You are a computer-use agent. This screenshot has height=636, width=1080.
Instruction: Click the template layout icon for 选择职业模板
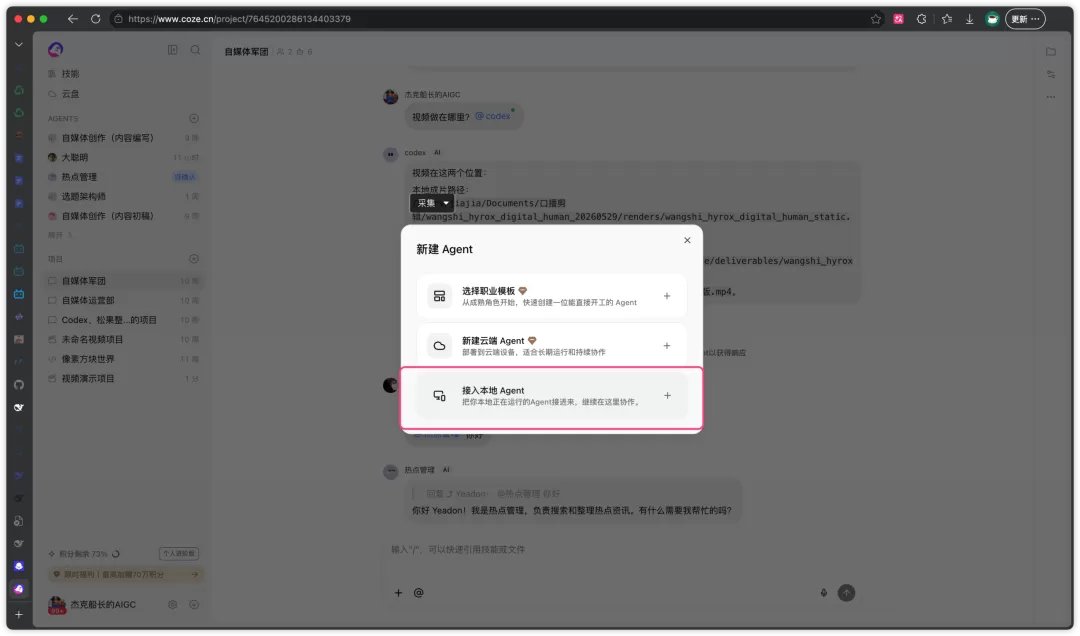tap(439, 296)
